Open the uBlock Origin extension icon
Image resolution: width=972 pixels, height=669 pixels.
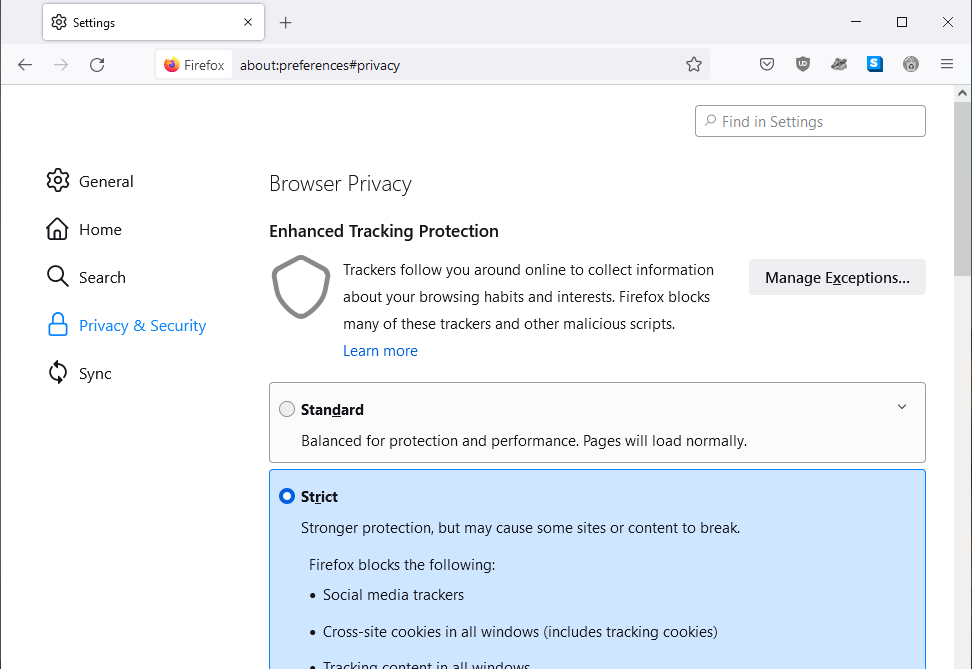[803, 64]
